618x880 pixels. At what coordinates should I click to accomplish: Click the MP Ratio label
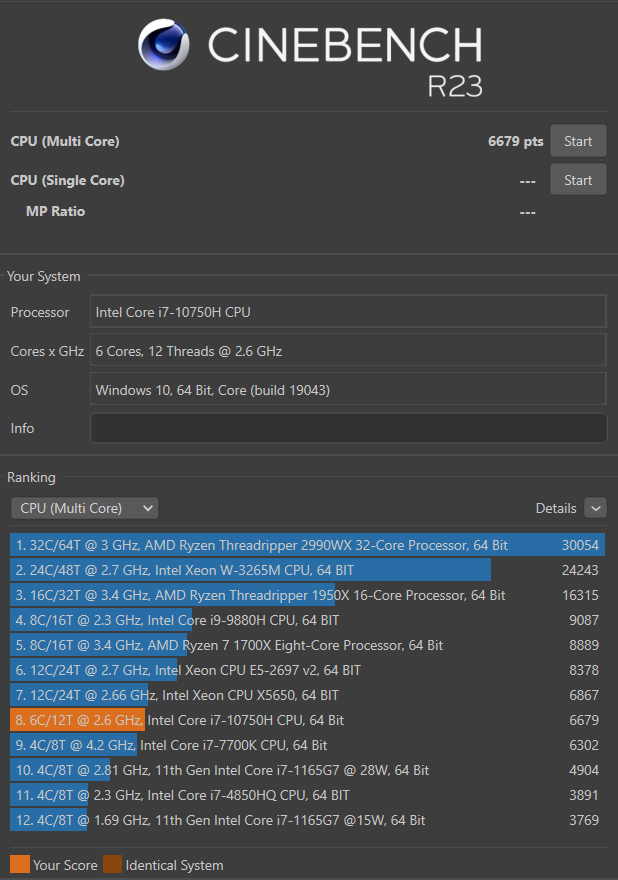click(56, 211)
